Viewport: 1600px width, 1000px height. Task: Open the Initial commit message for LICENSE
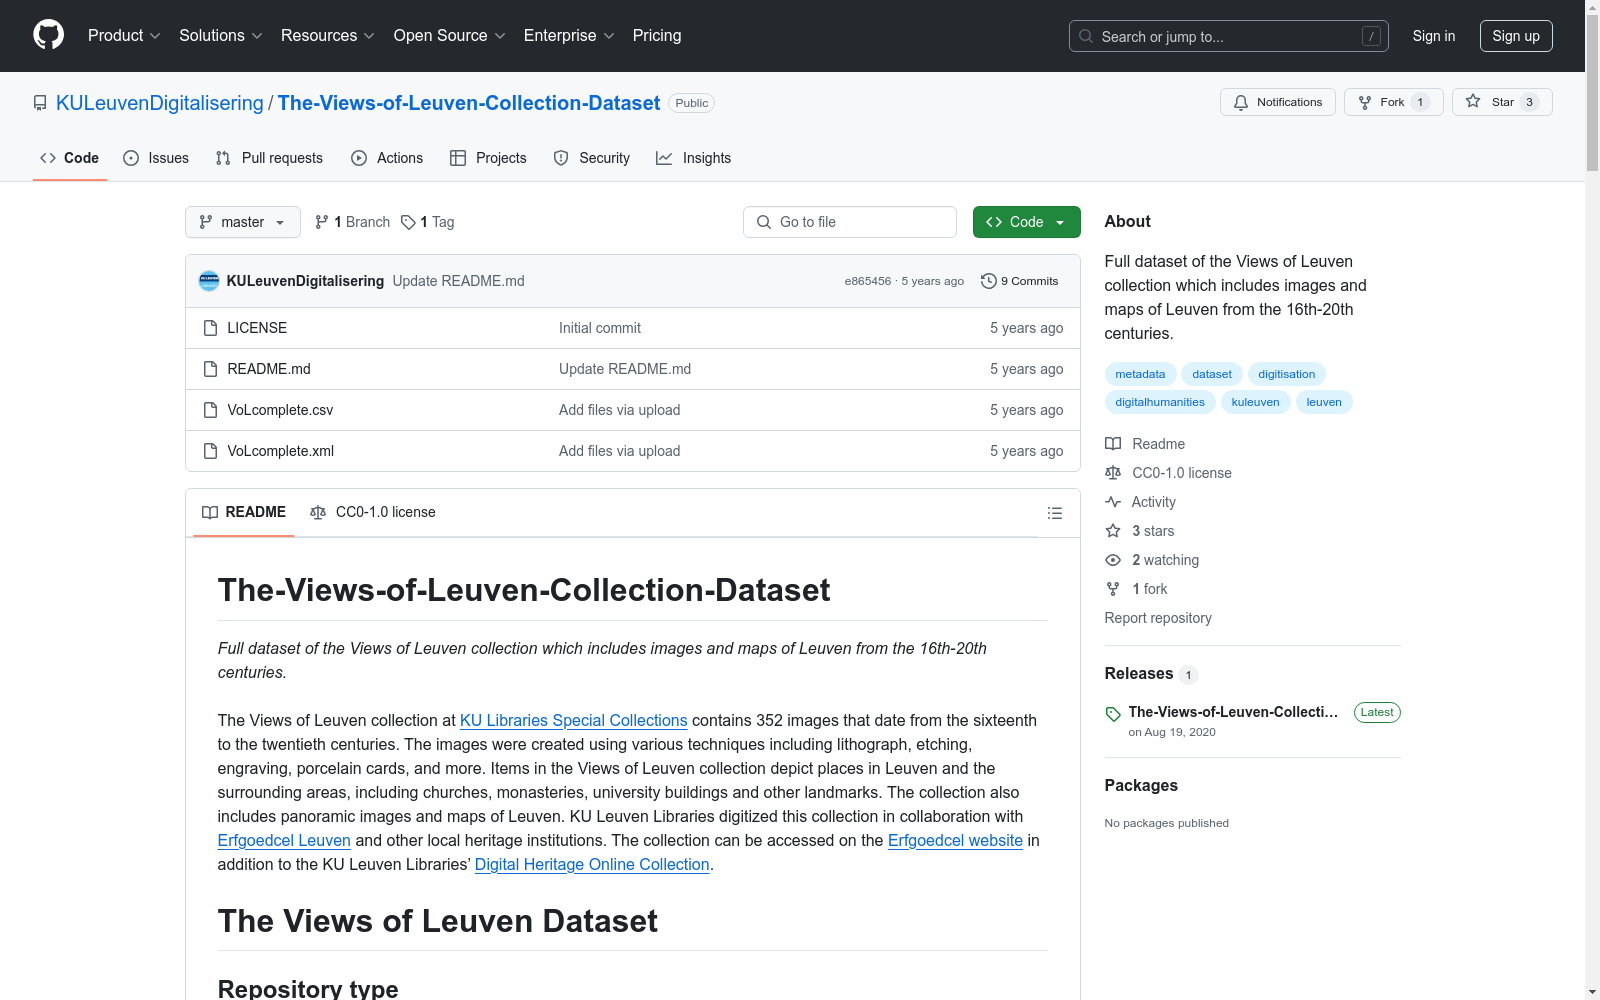[600, 328]
